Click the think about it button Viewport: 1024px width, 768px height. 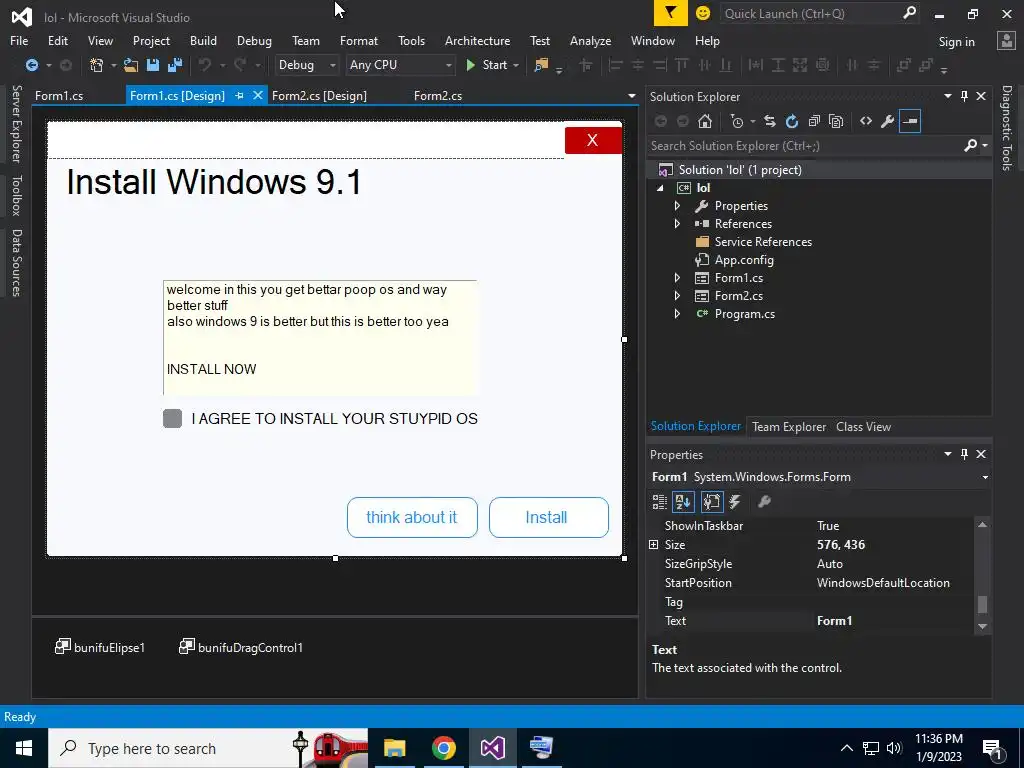click(412, 517)
